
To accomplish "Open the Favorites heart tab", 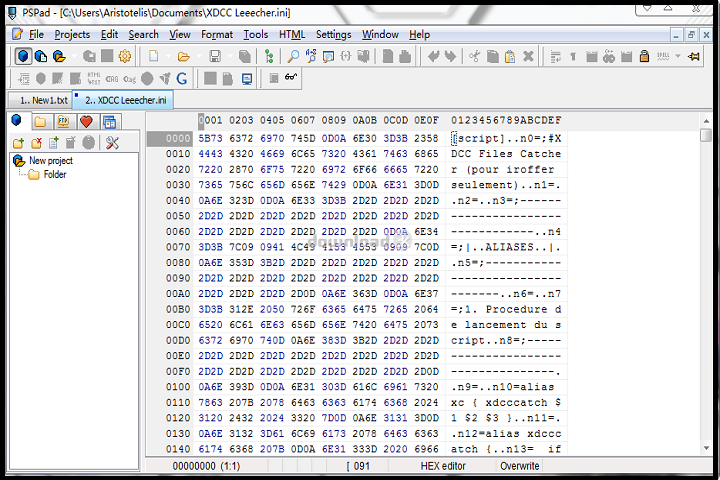I will click(86, 121).
